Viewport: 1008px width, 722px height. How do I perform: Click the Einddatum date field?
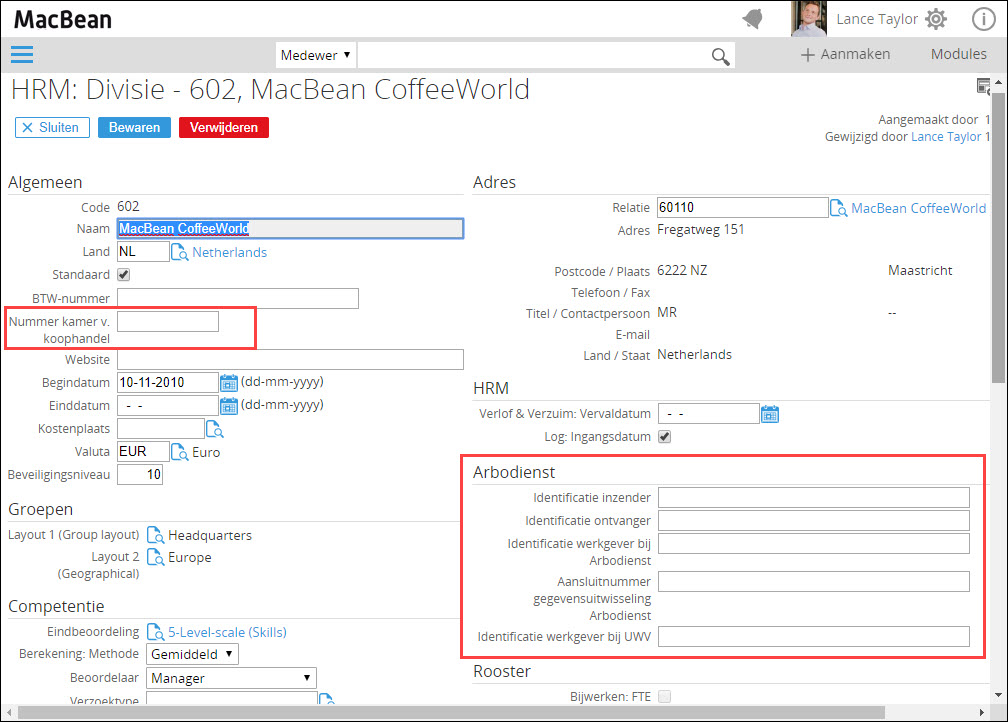(168, 406)
